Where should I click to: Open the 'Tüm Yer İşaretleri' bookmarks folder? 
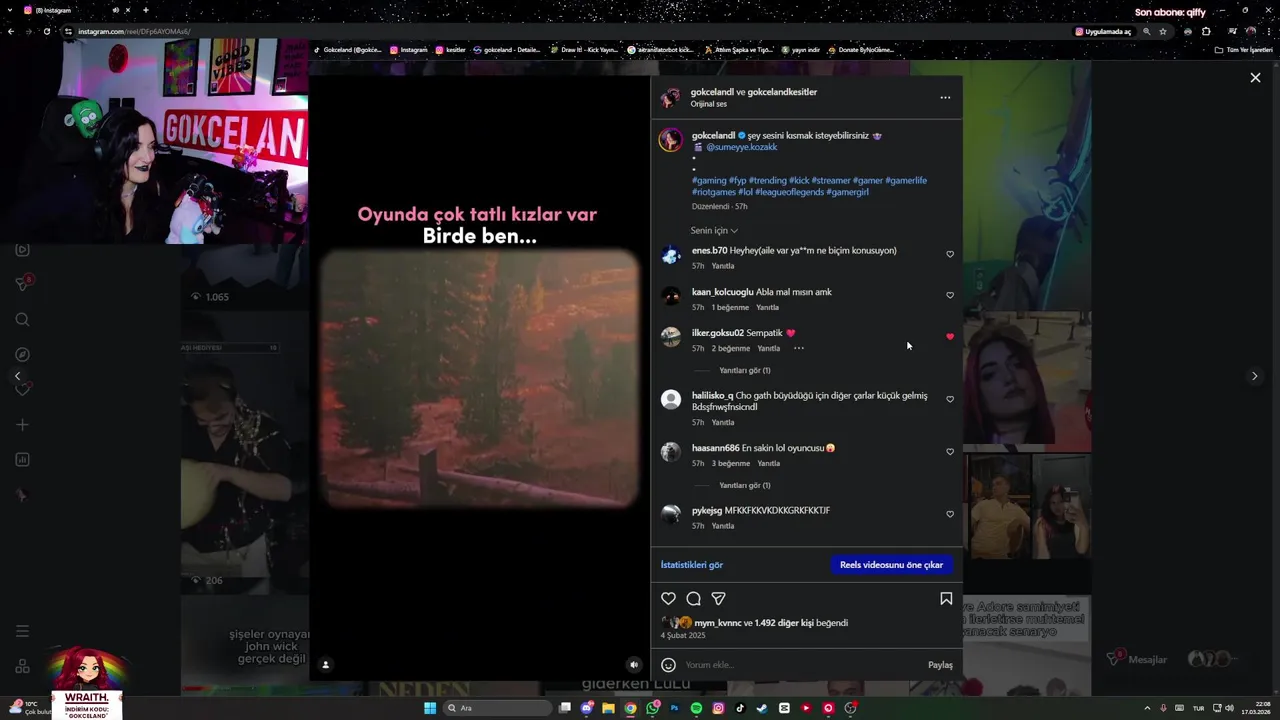point(1244,50)
